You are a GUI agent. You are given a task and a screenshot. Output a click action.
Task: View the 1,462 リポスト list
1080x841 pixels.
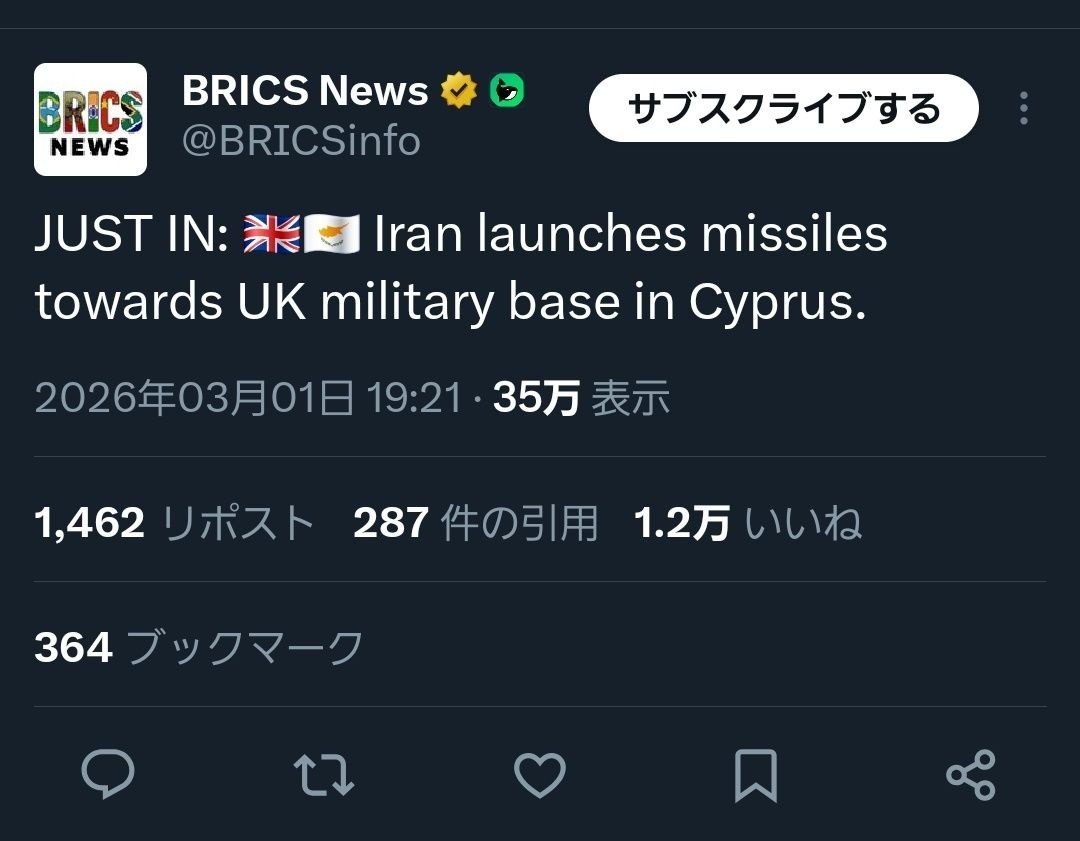click(x=175, y=522)
